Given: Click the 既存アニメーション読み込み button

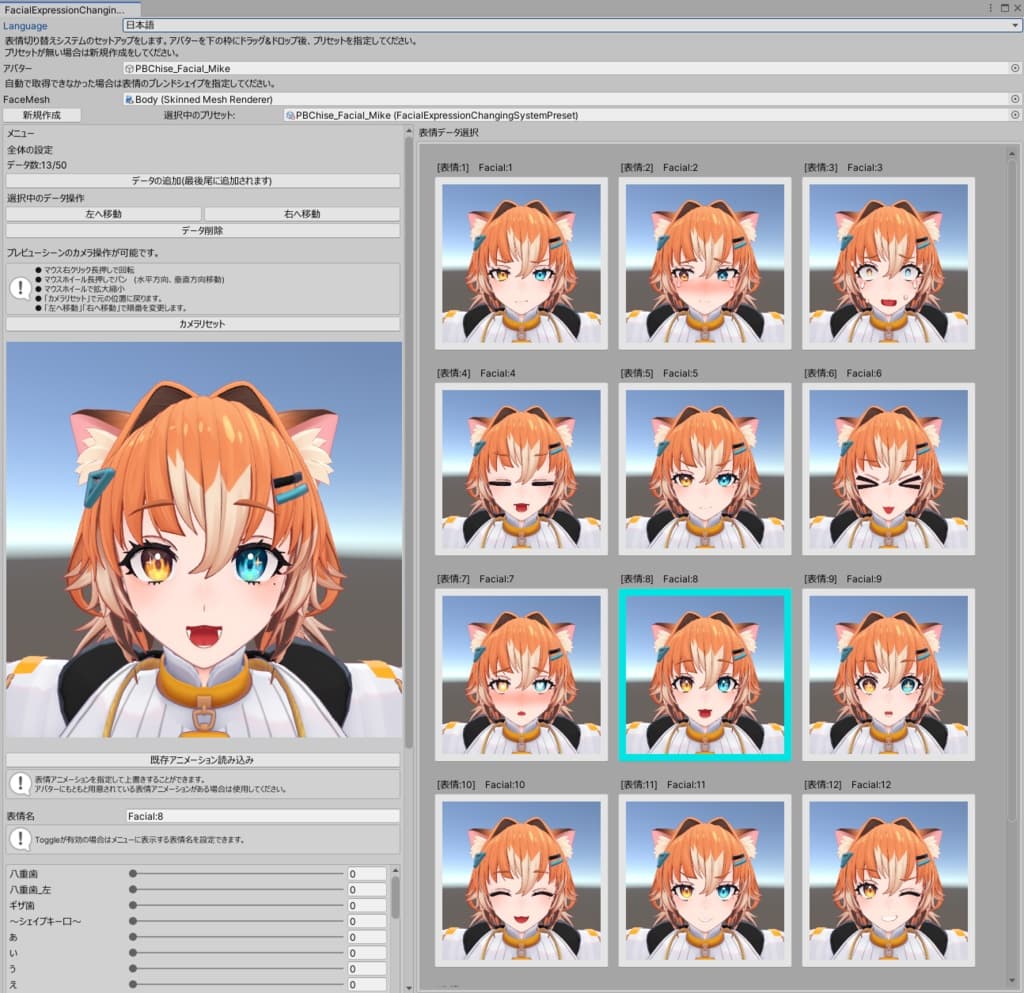Looking at the screenshot, I should coord(202,760).
